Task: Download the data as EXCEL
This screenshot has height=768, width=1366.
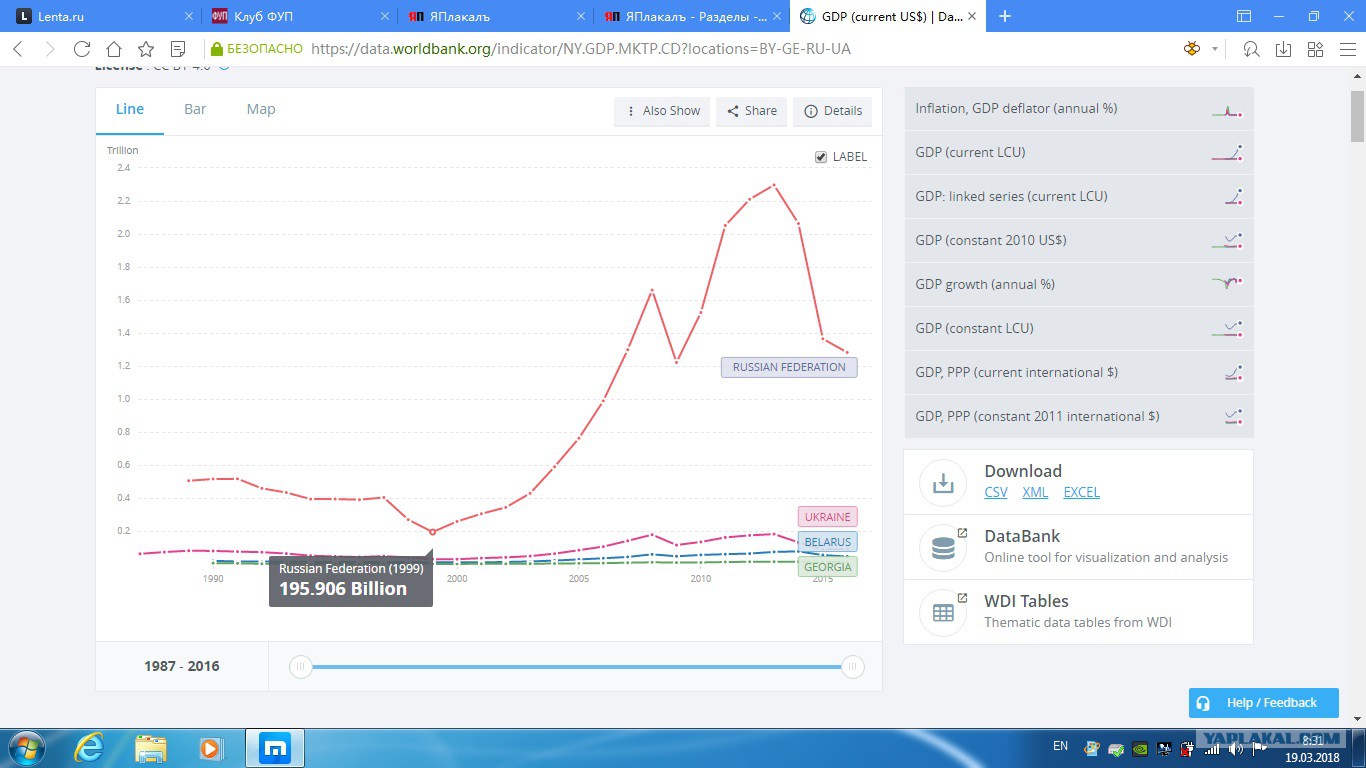Action: point(1081,492)
